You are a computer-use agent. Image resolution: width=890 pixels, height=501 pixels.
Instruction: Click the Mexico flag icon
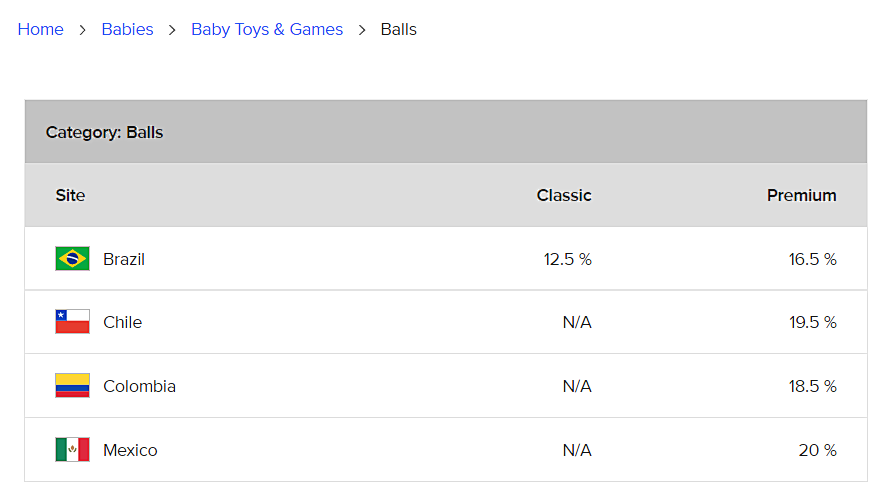click(72, 449)
